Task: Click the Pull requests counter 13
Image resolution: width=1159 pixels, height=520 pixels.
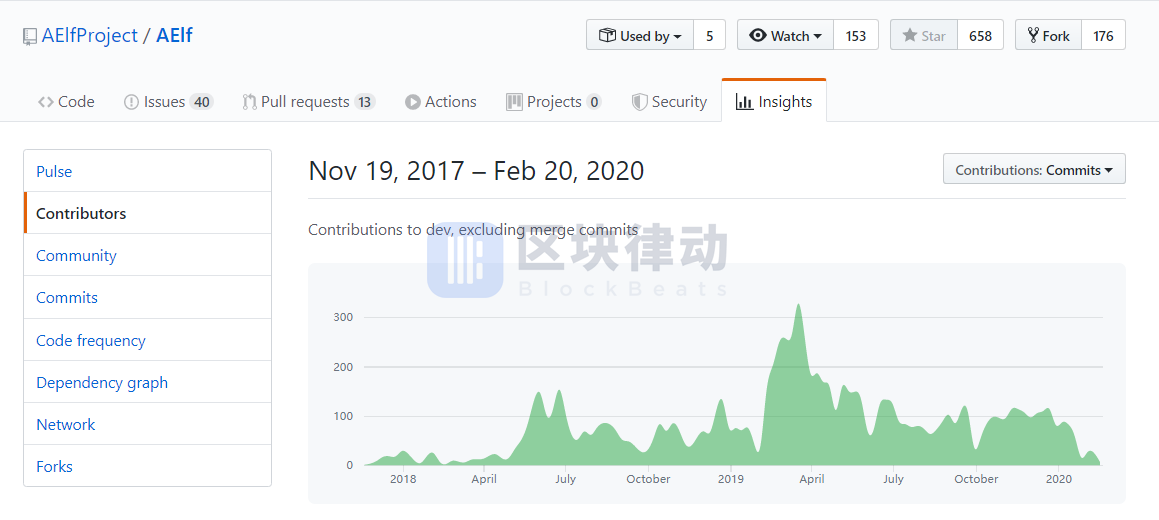Action: coord(364,102)
